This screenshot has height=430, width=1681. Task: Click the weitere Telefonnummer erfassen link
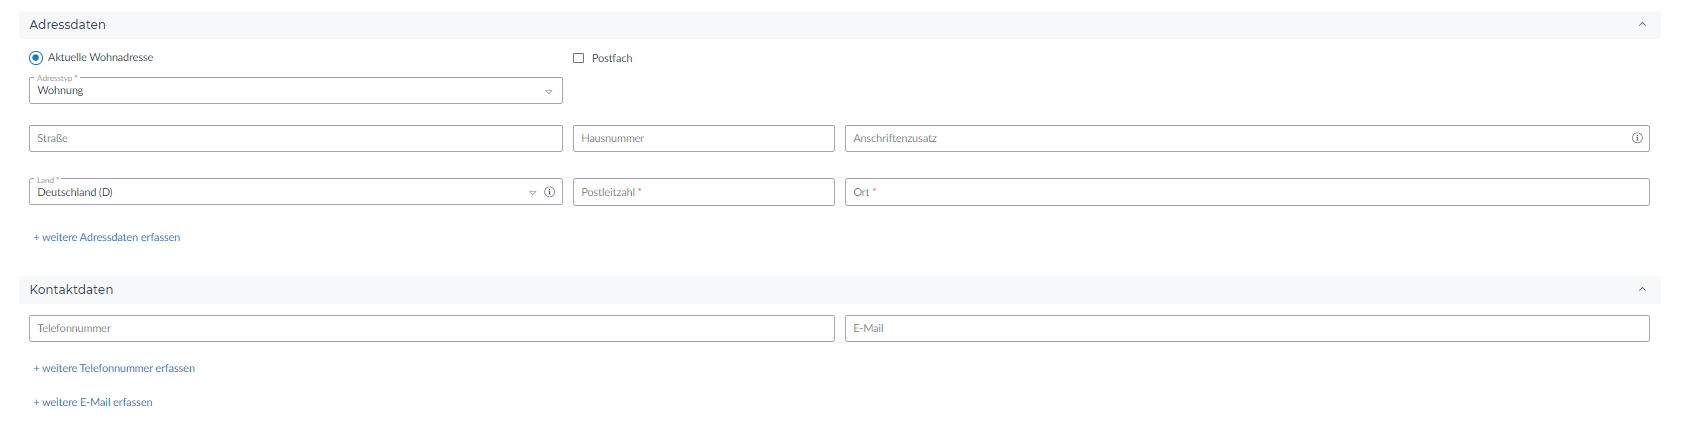[114, 368]
